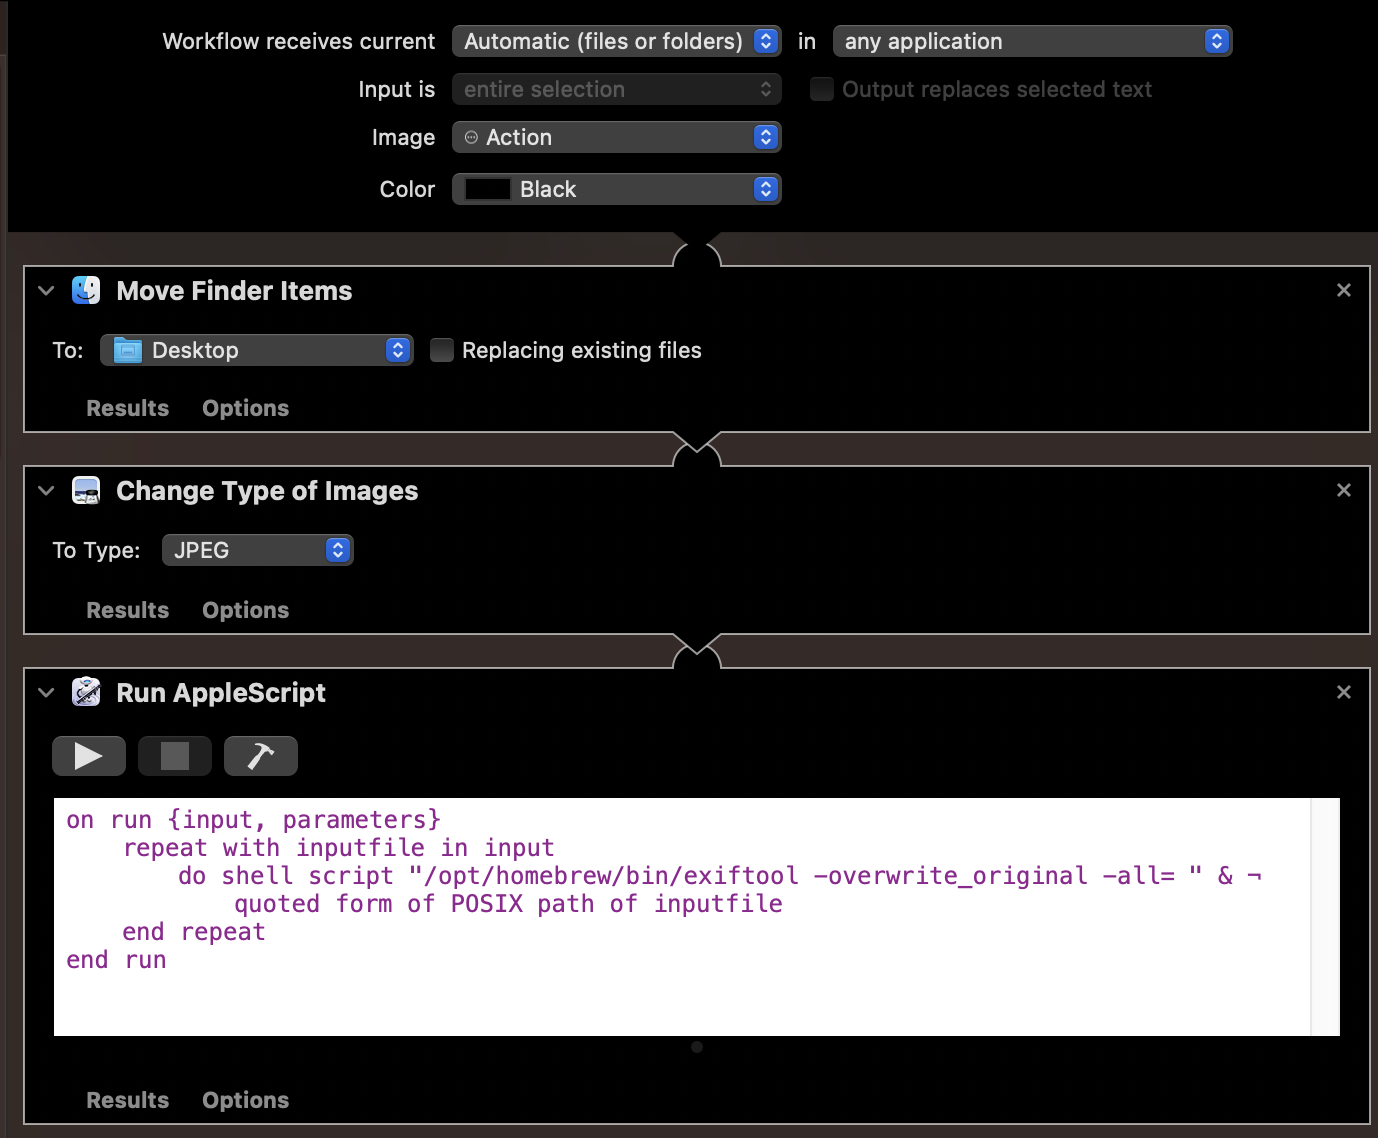Run the AppleScript with the play button
This screenshot has height=1138, width=1378.
pyautogui.click(x=88, y=756)
